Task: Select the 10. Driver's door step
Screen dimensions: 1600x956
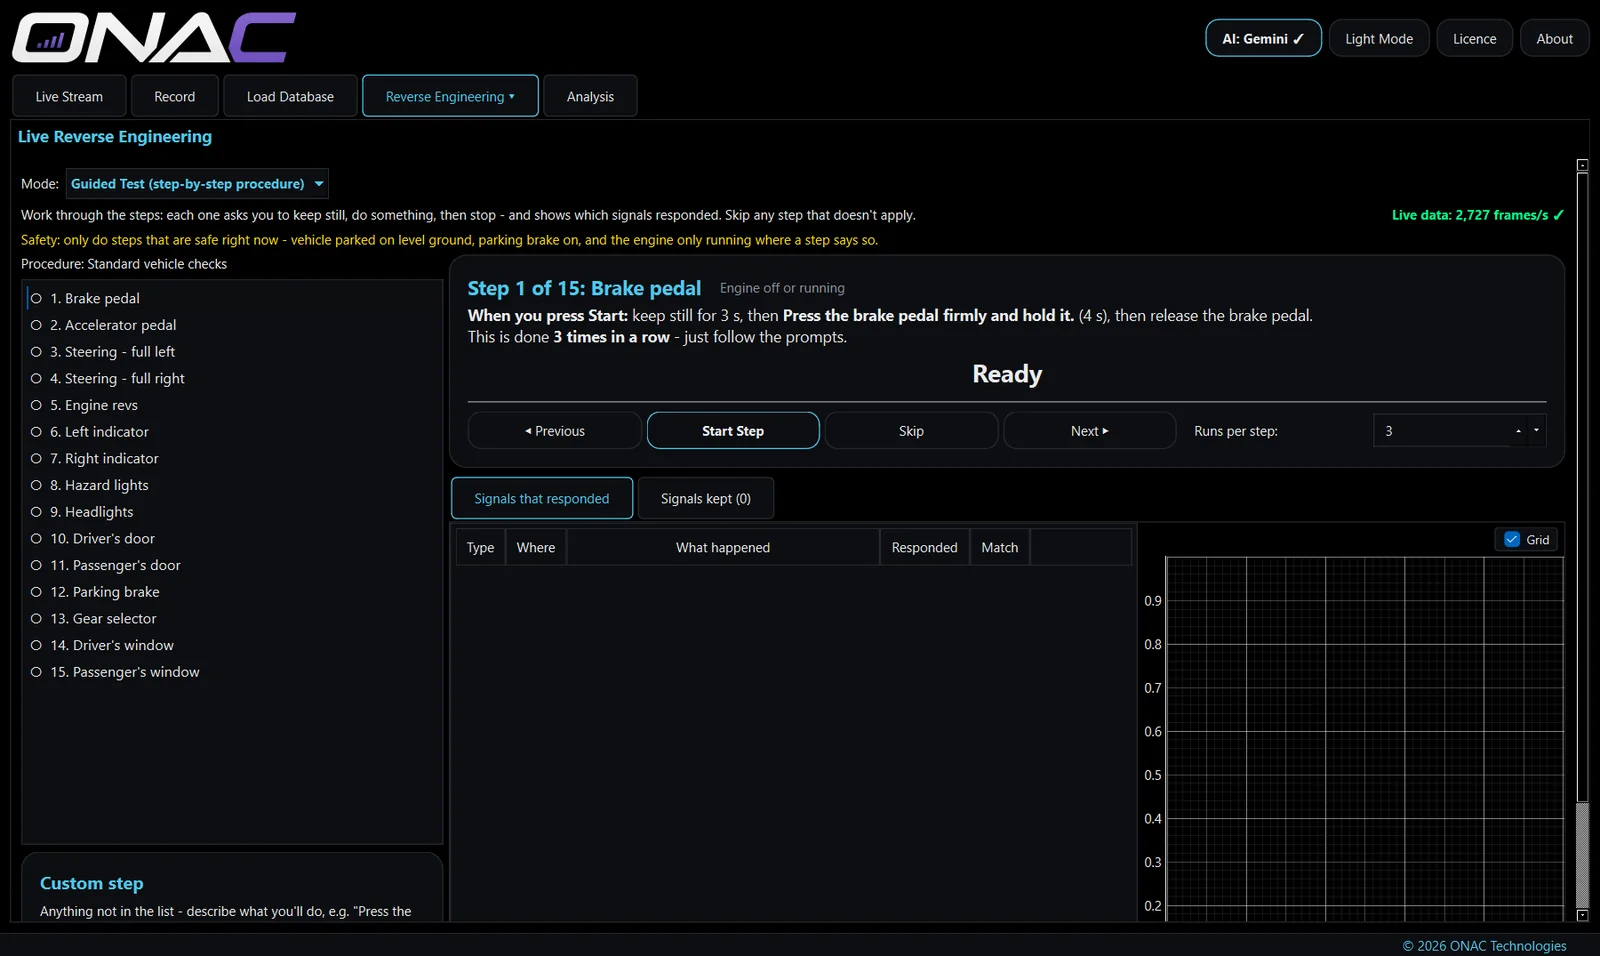Action: point(232,538)
